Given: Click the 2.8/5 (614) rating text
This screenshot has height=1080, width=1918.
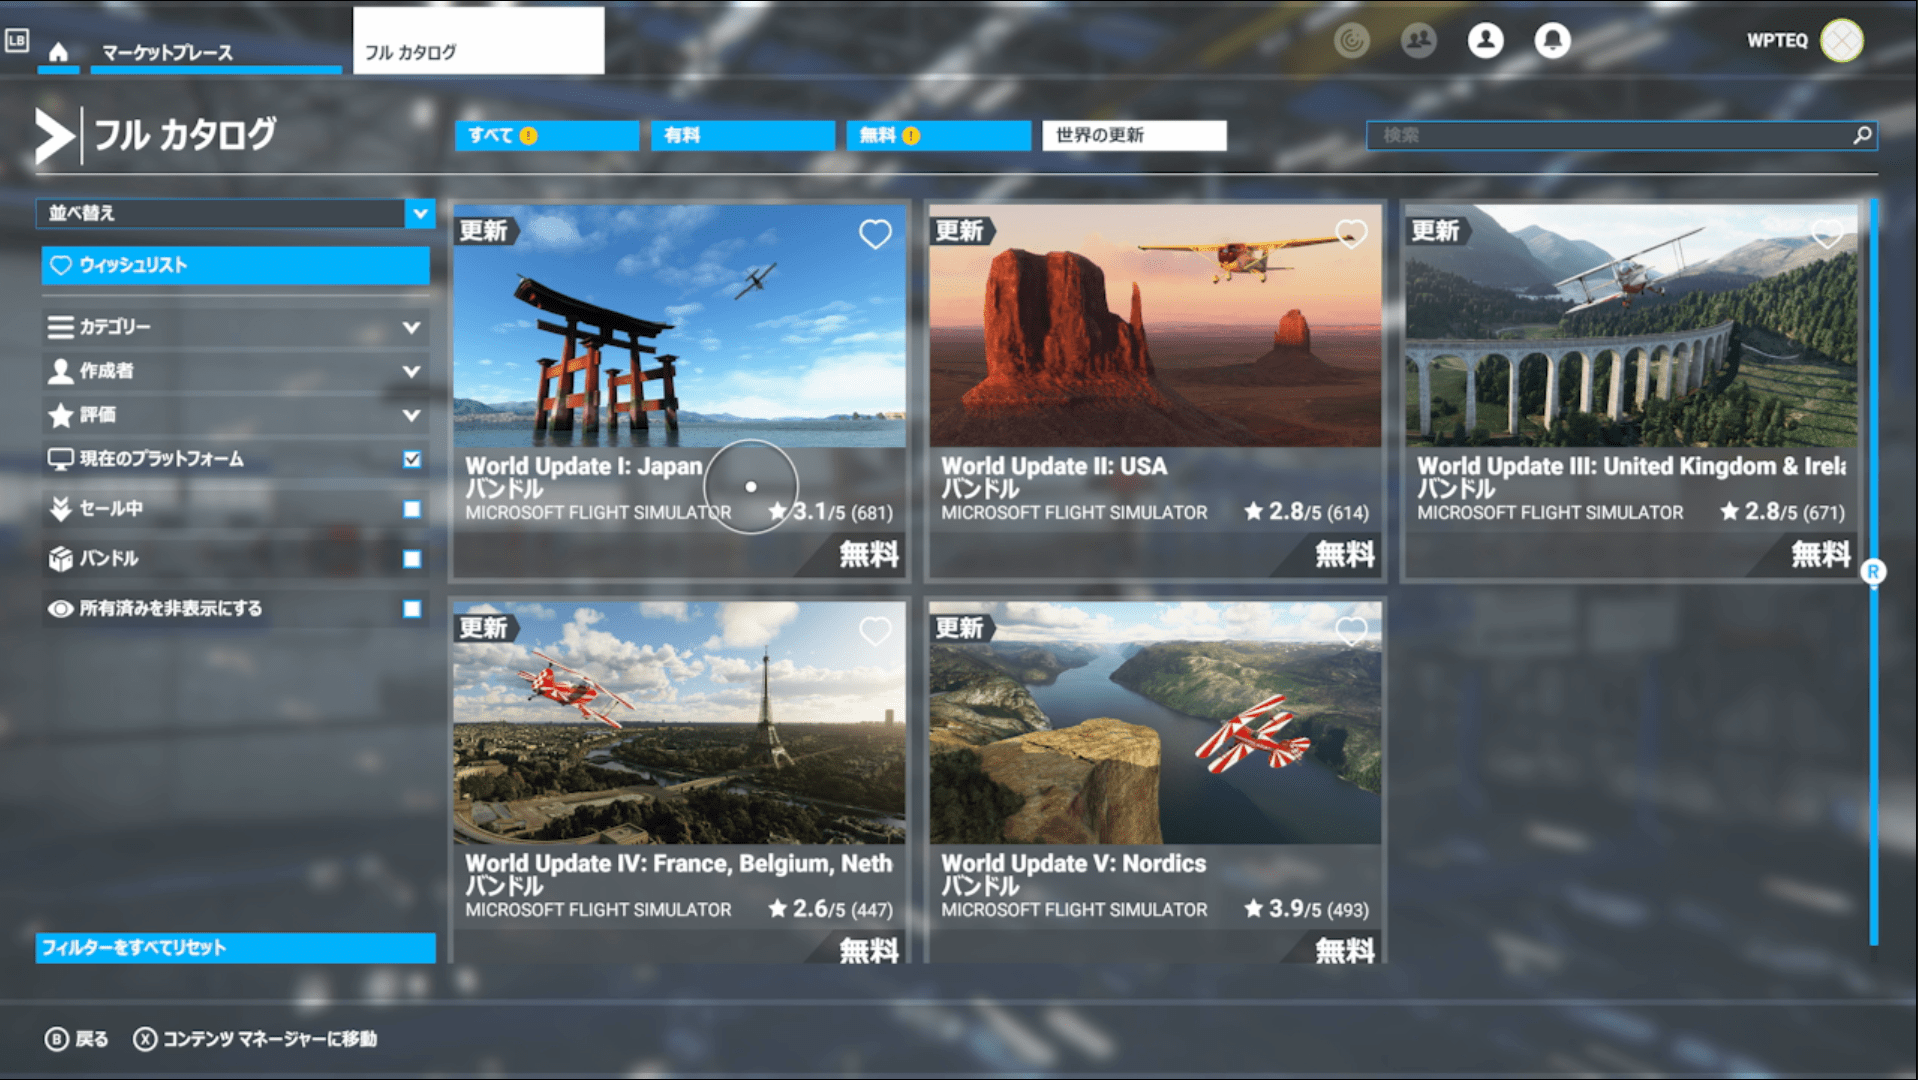Looking at the screenshot, I should tap(1307, 512).
